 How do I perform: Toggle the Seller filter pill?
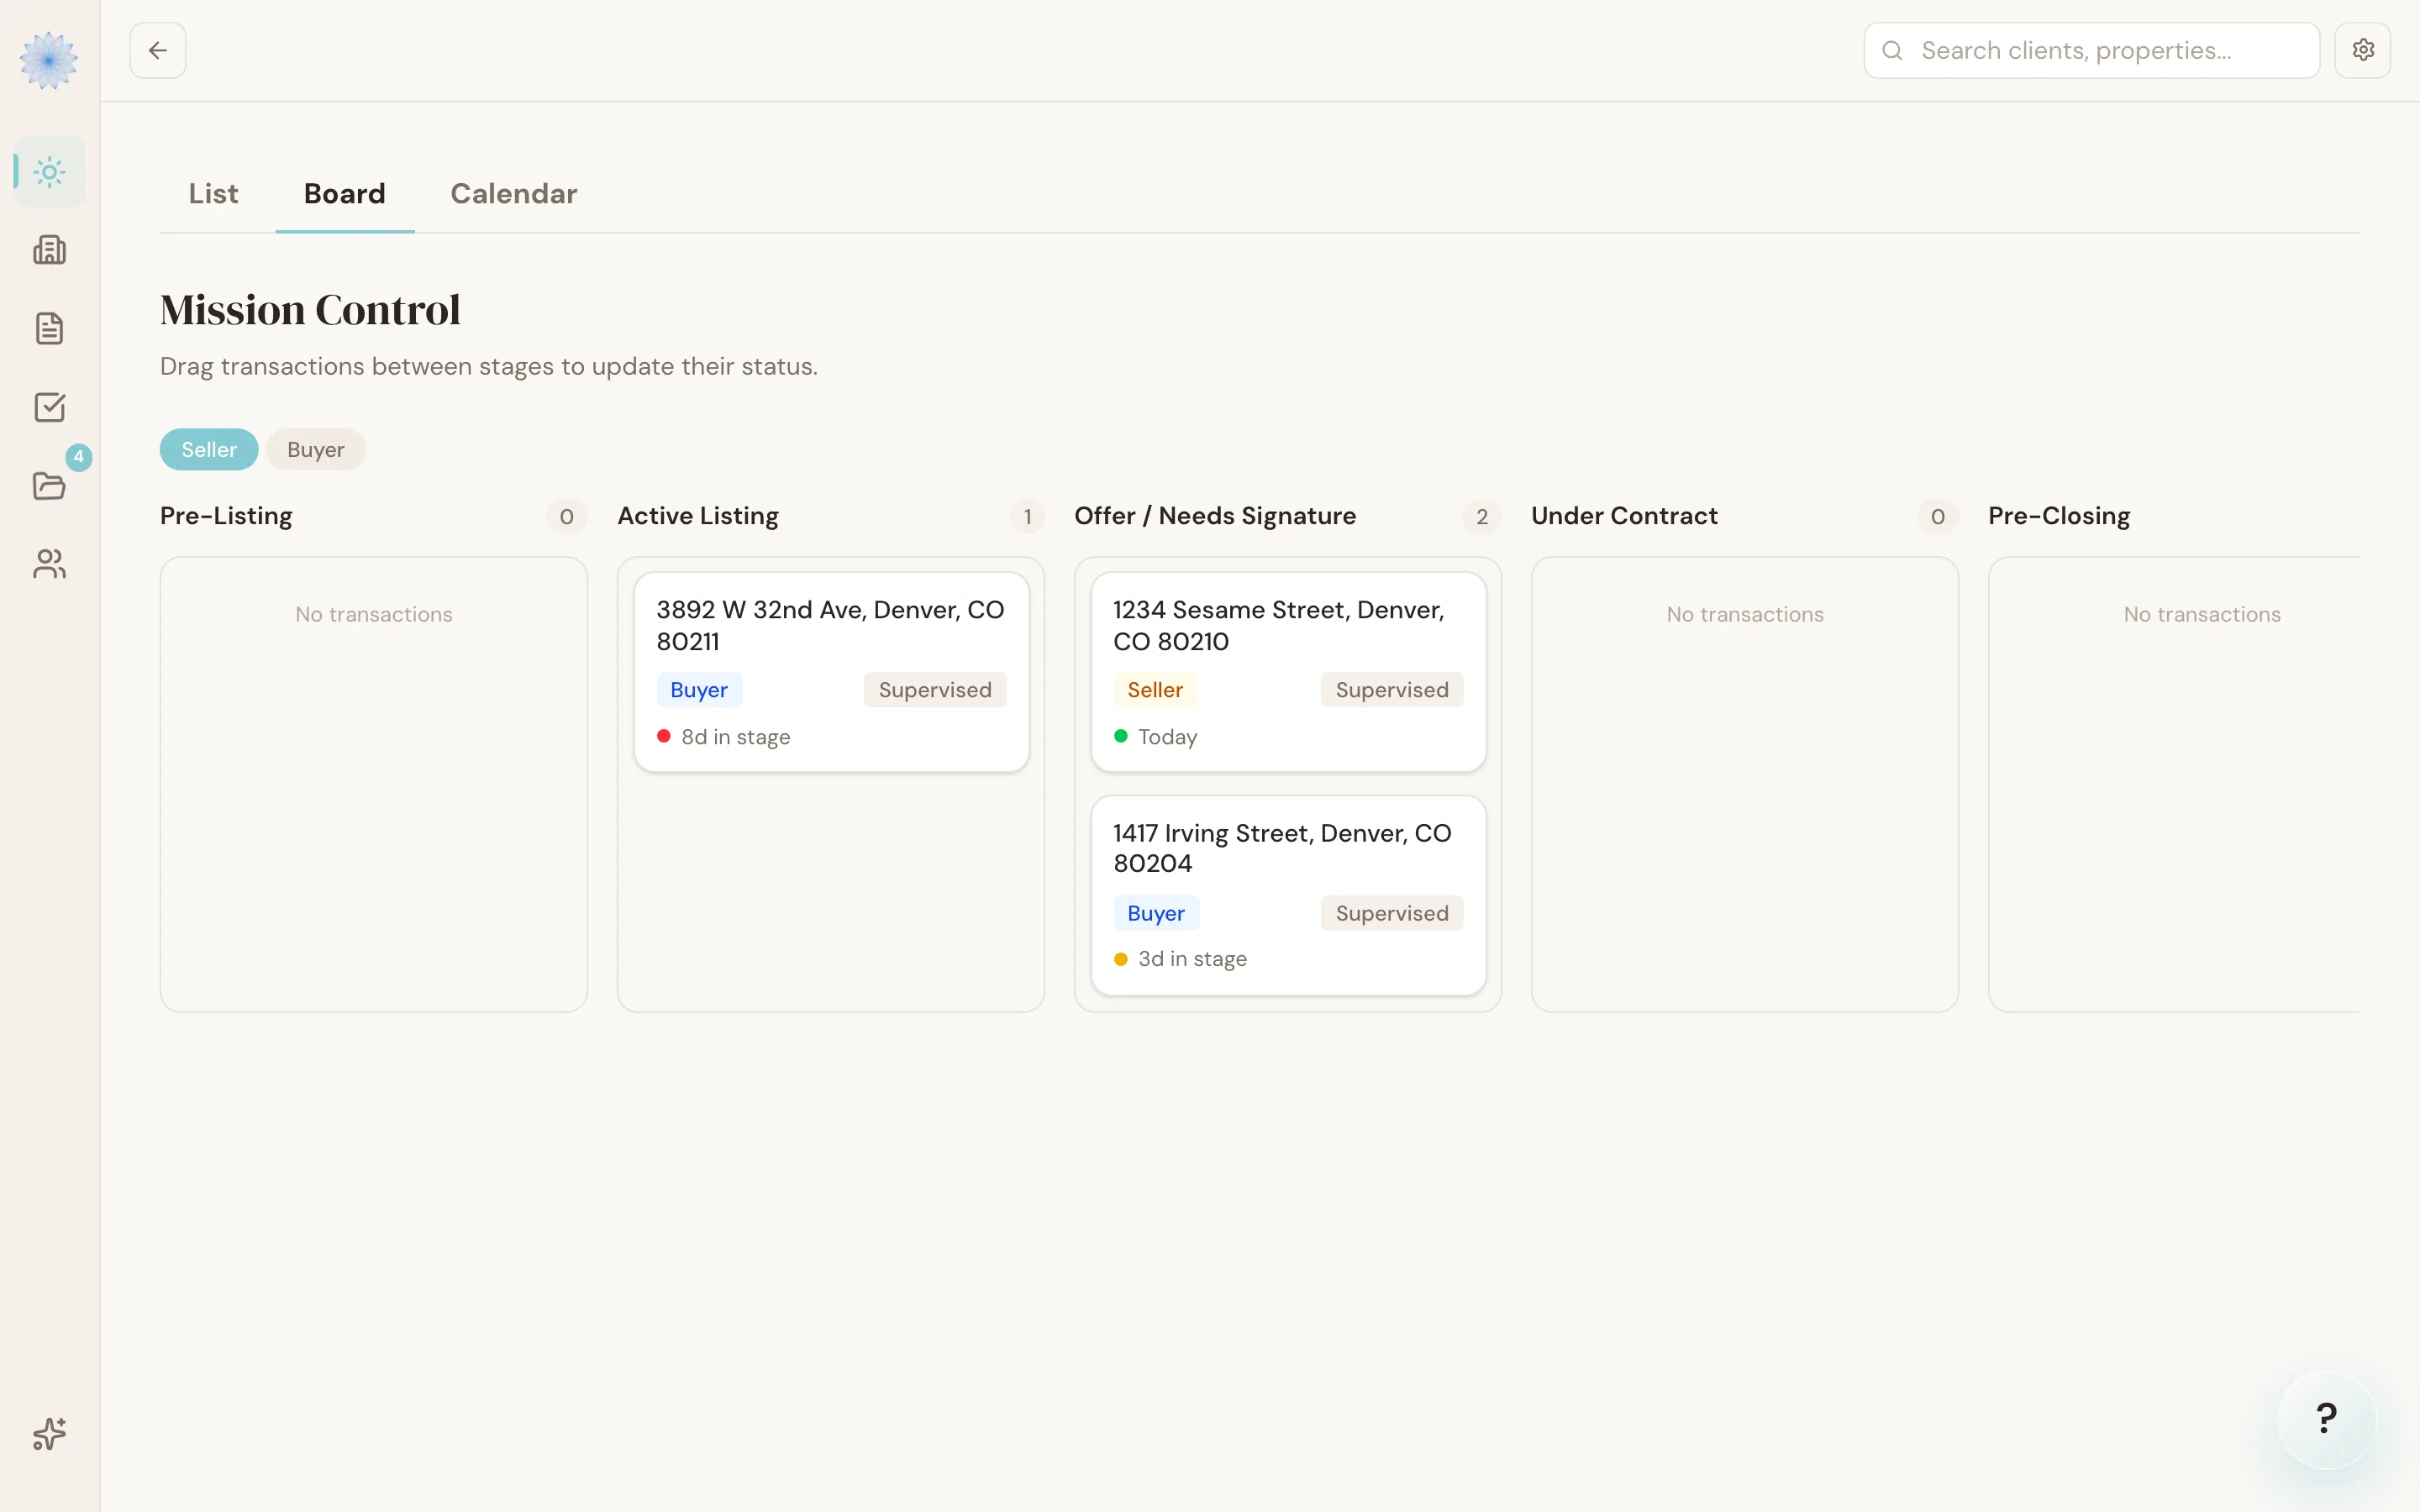pyautogui.click(x=209, y=450)
